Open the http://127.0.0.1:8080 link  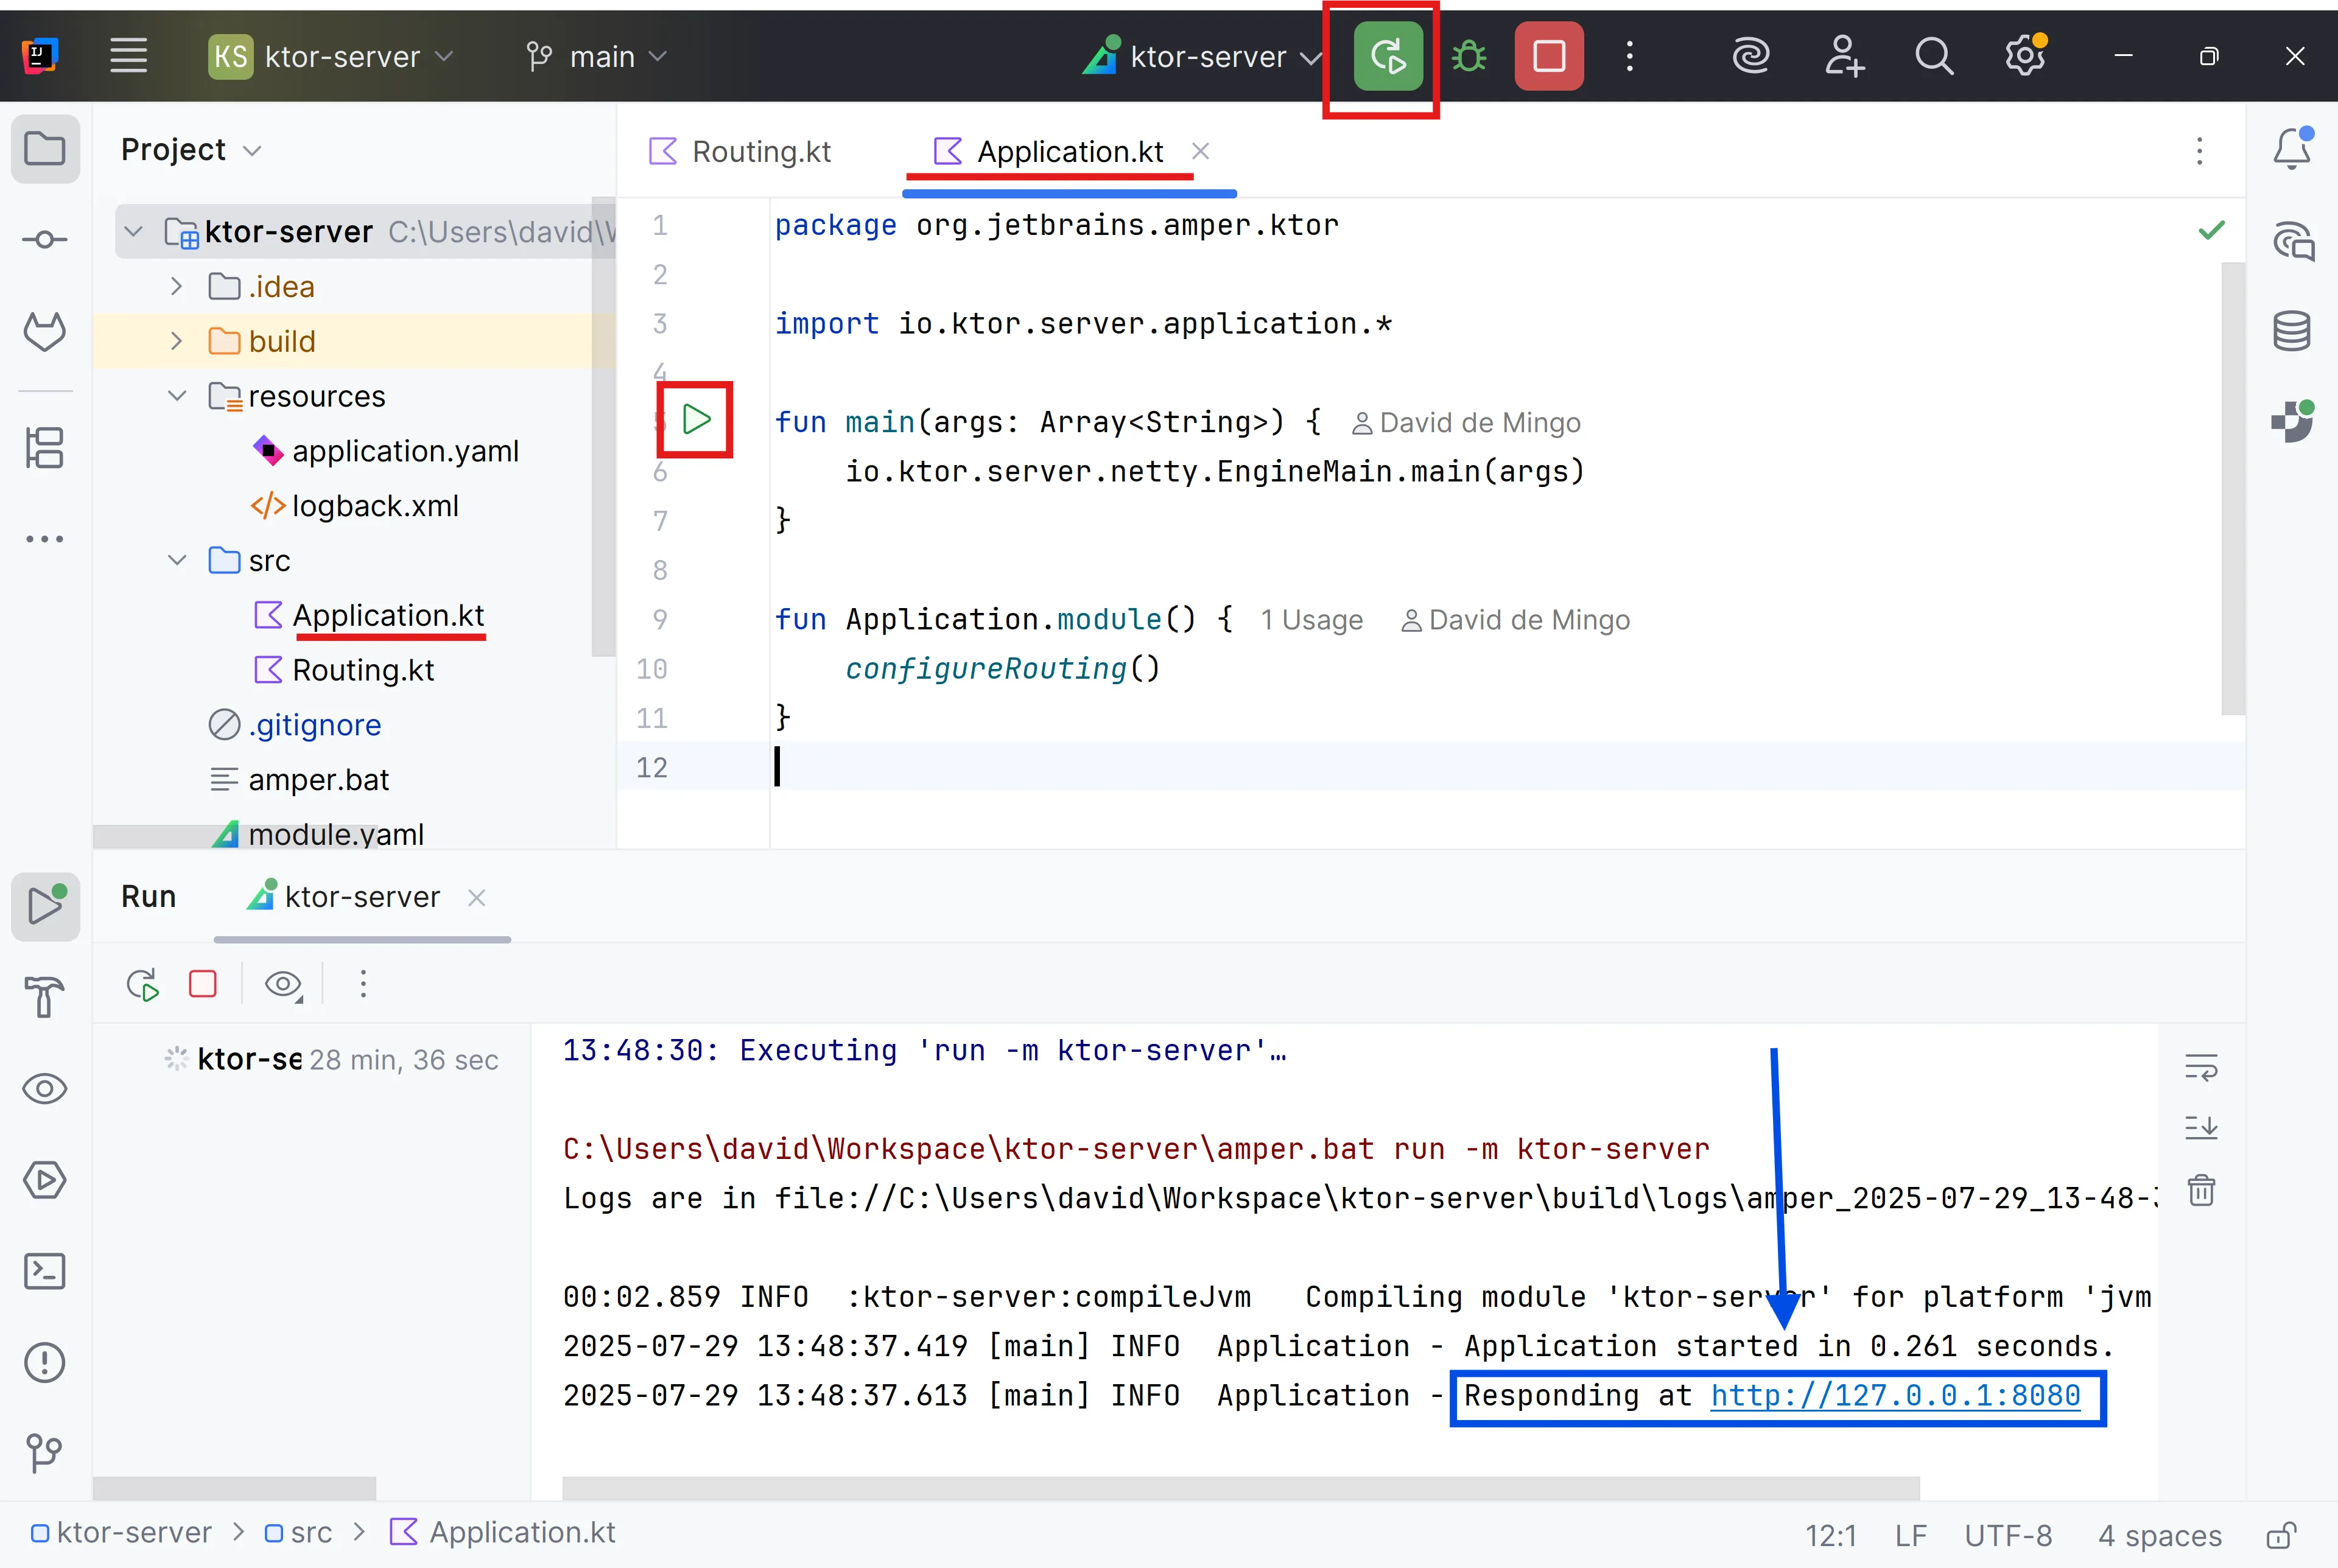1895,1395
